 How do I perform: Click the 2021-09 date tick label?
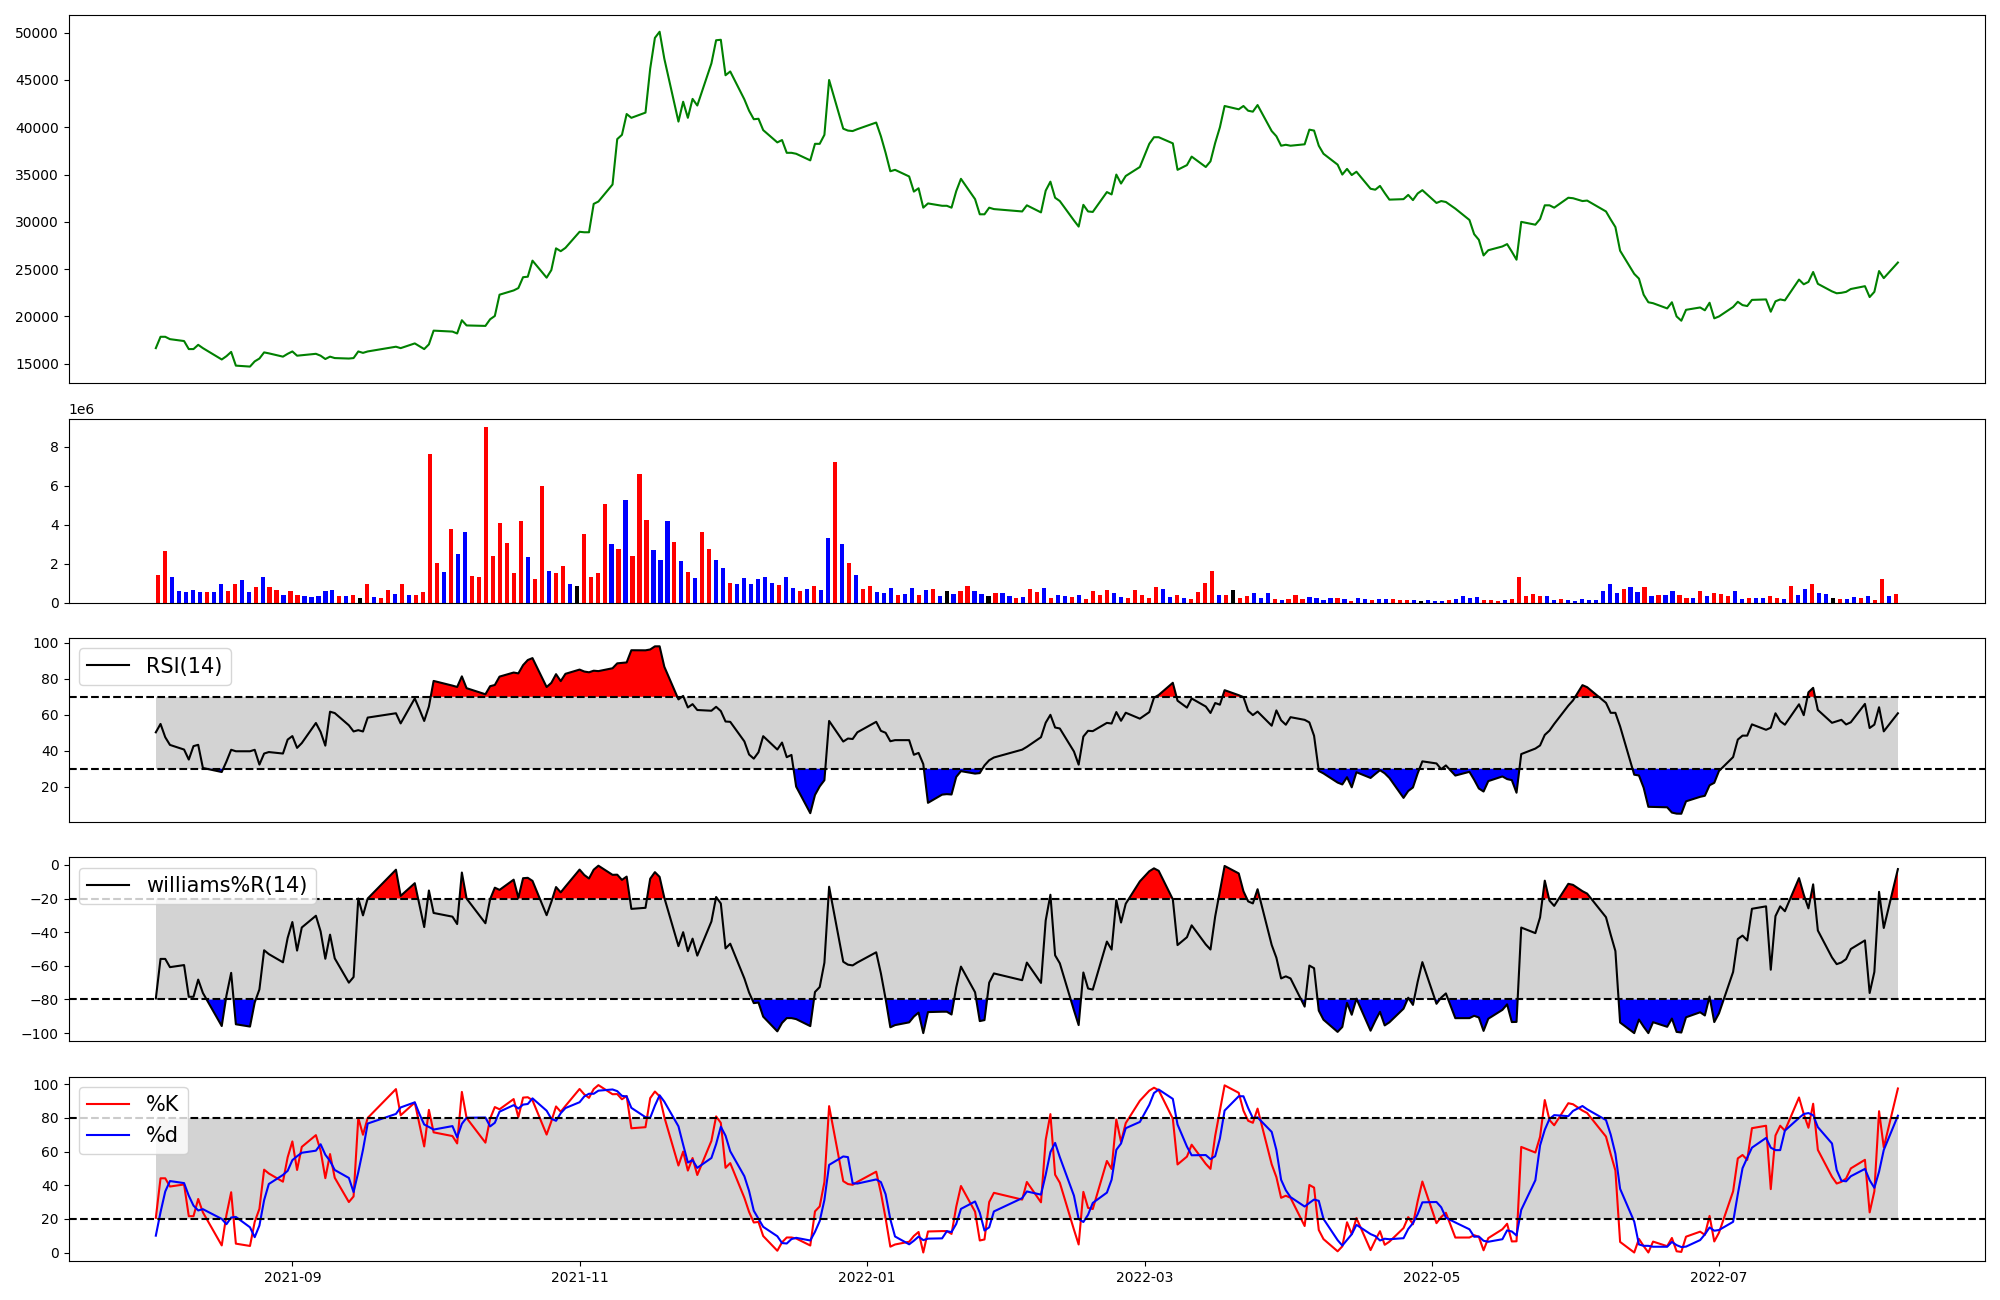[x=293, y=1277]
